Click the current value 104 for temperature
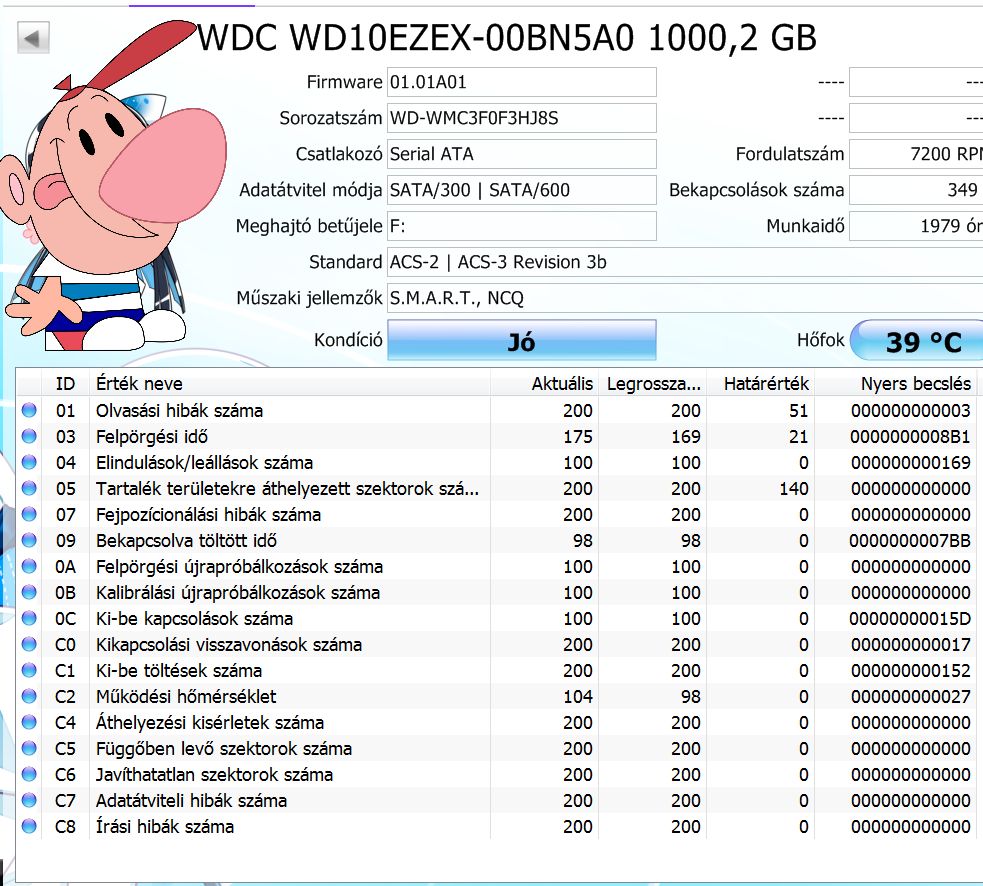Image resolution: width=983 pixels, height=886 pixels. pyautogui.click(x=577, y=696)
